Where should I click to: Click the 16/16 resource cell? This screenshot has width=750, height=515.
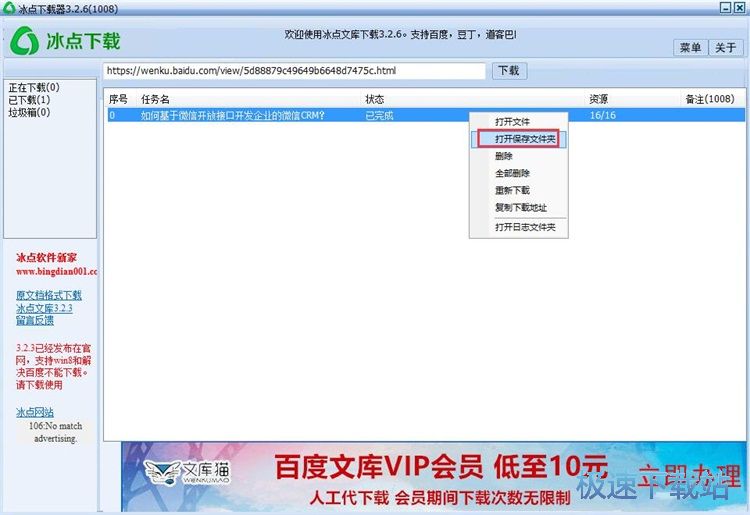point(603,115)
